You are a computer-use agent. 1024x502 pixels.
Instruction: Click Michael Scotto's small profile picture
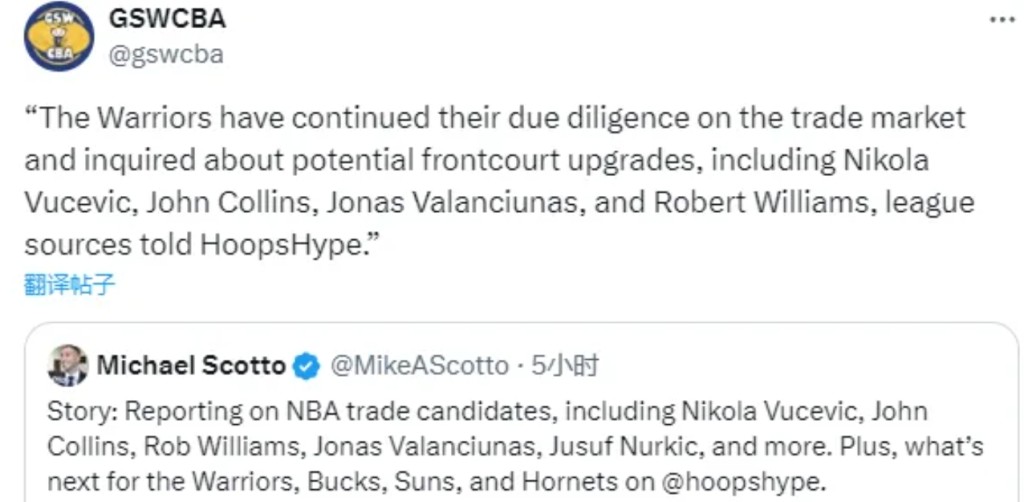point(68,366)
